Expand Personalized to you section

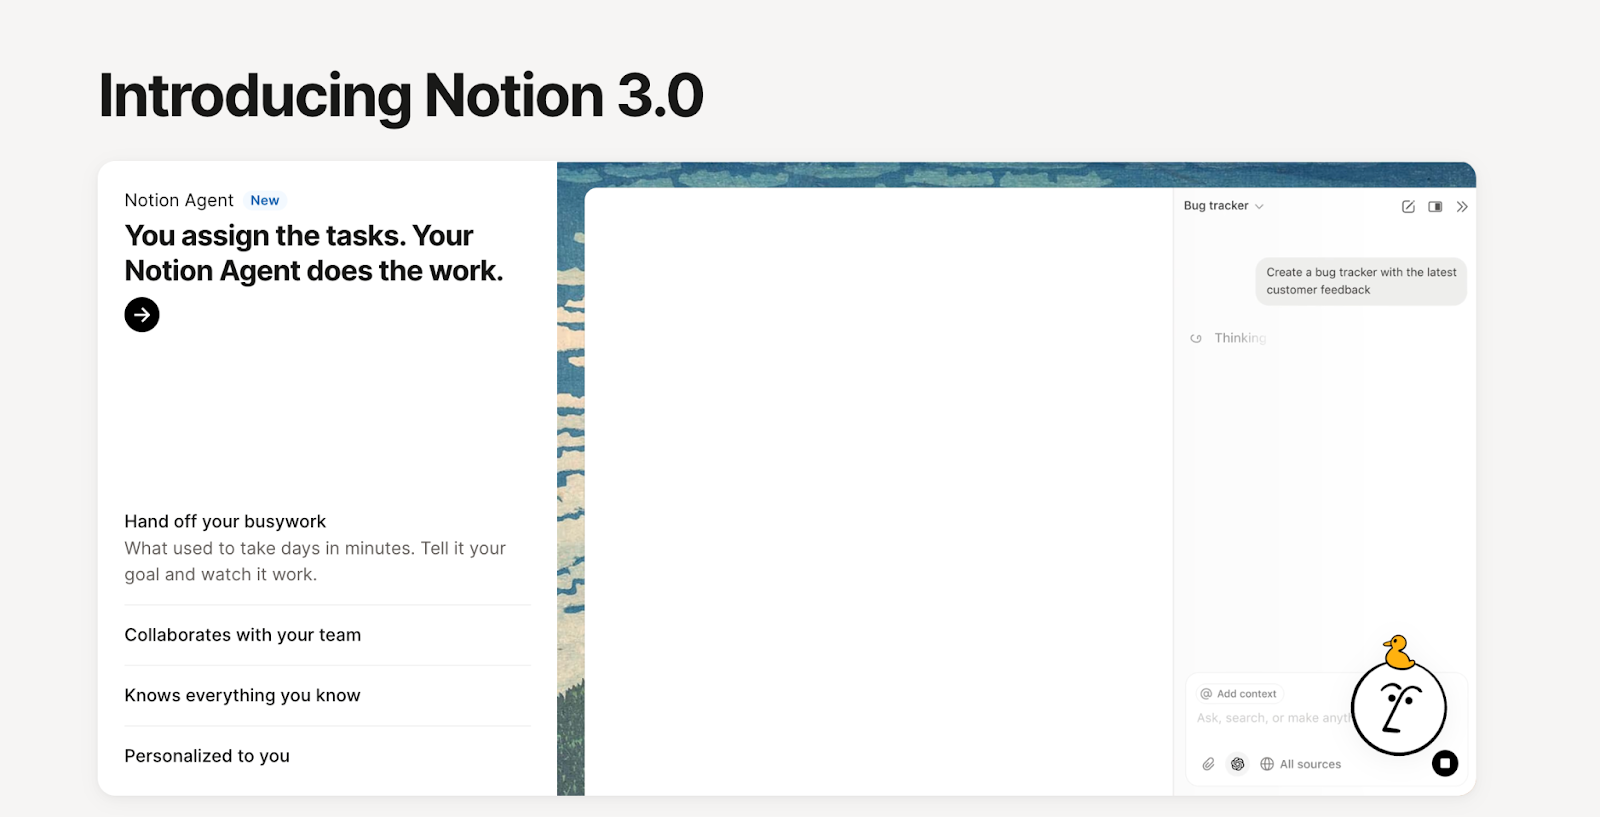(327, 756)
